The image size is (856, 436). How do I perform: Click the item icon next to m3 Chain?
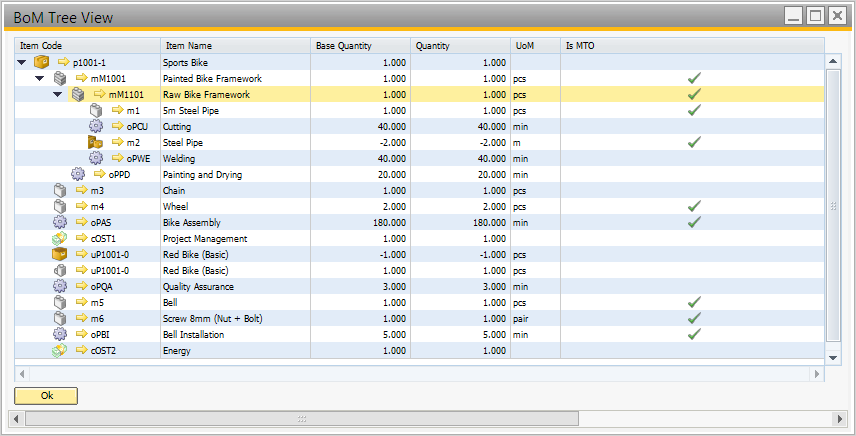pyautogui.click(x=59, y=190)
